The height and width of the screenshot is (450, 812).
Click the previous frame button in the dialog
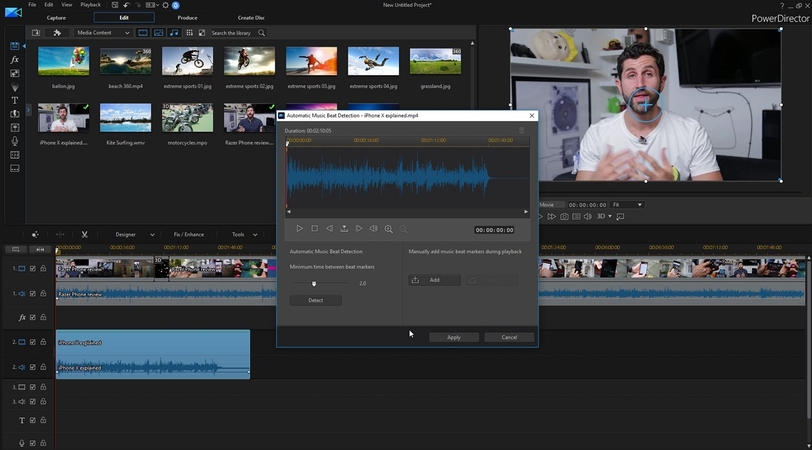(329, 228)
